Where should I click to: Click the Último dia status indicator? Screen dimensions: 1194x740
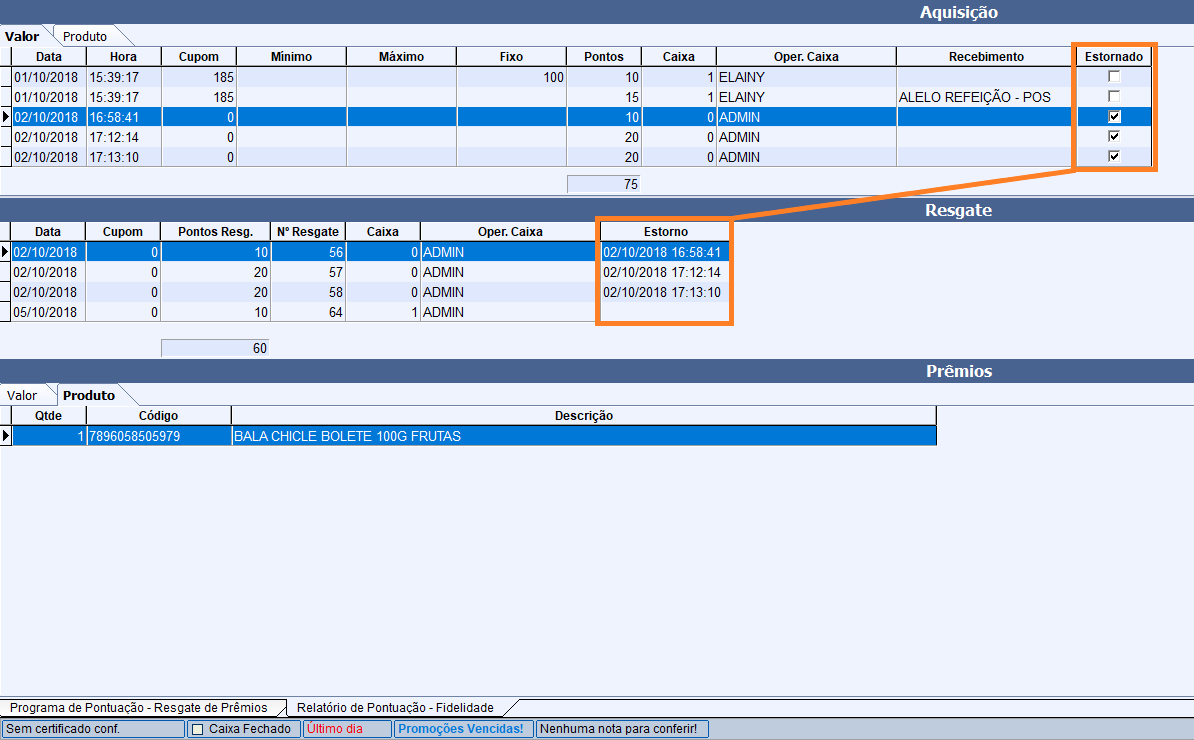tap(335, 729)
